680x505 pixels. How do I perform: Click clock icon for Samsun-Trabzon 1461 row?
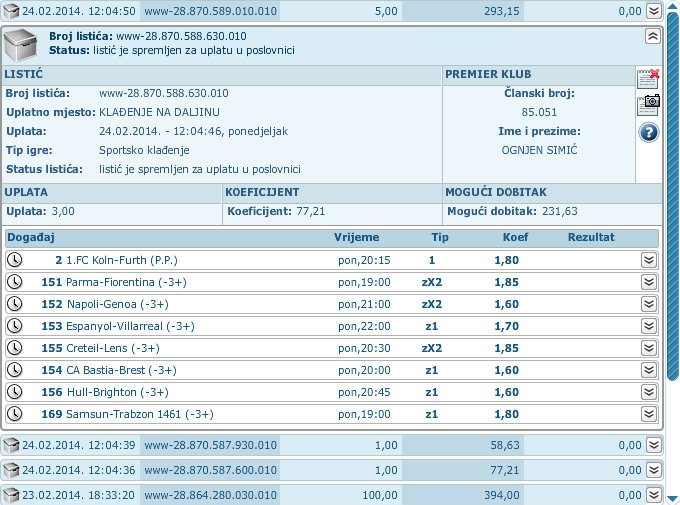point(15,414)
